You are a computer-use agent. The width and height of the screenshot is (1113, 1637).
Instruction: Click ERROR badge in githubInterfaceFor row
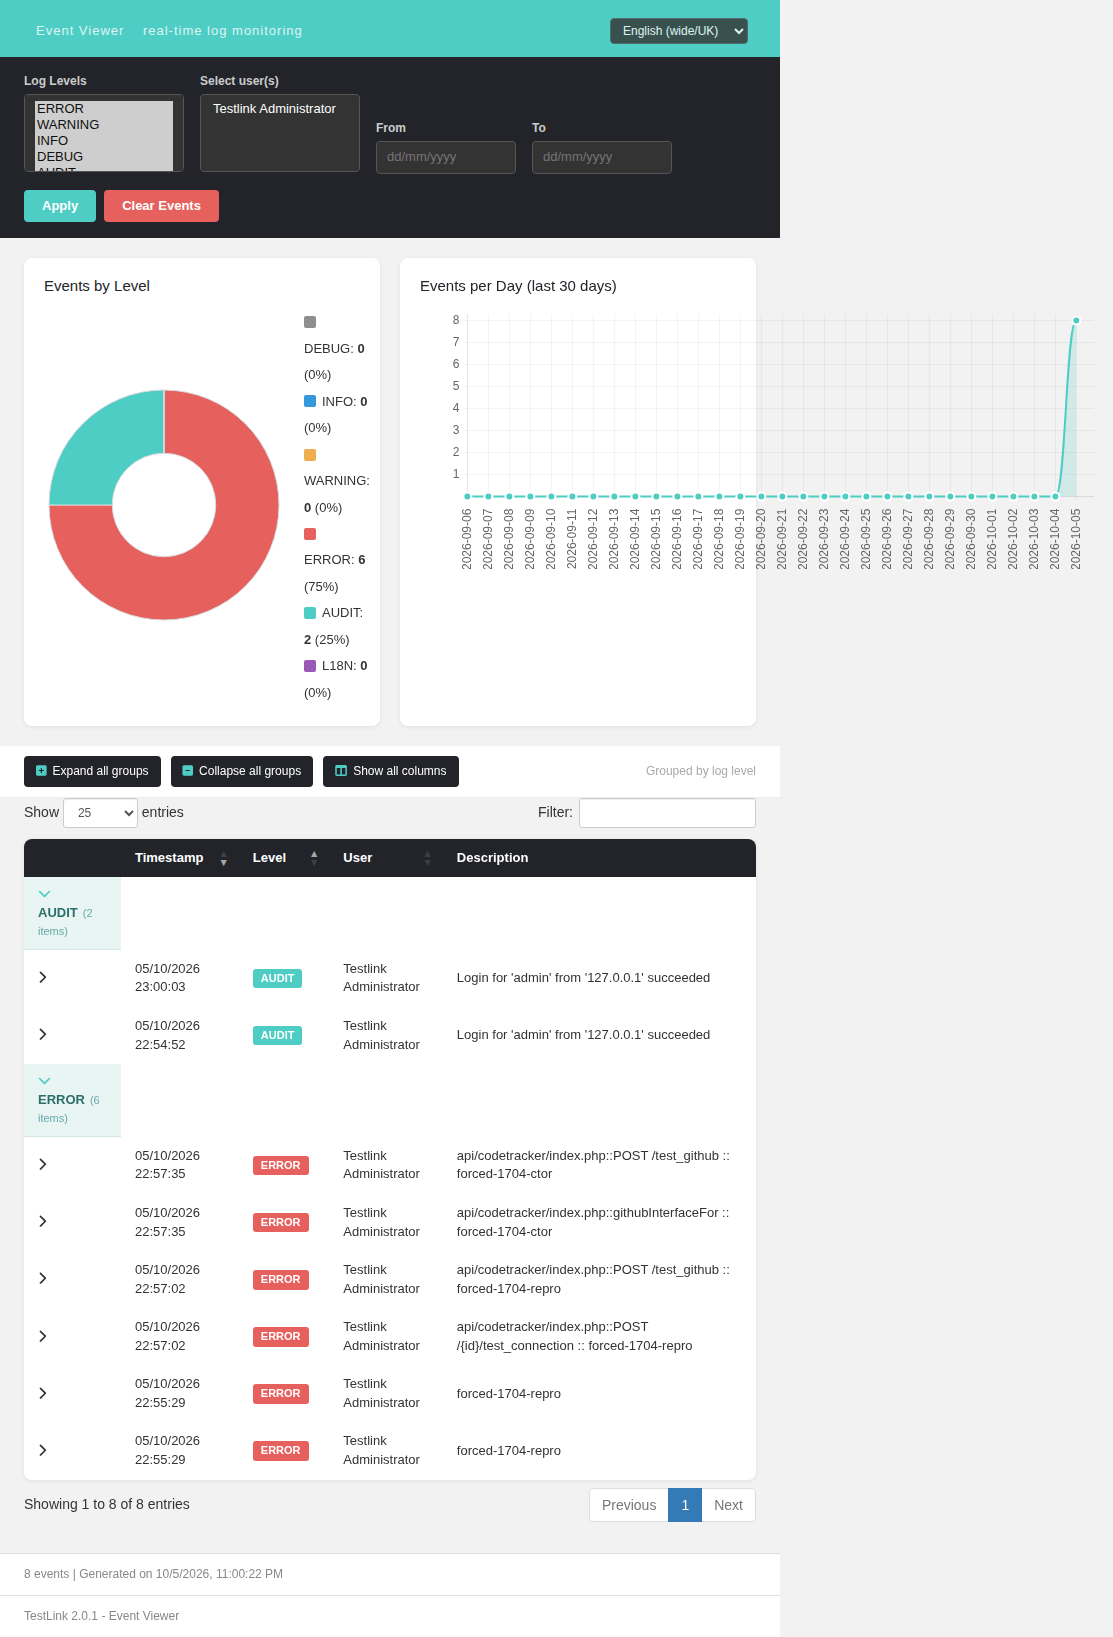(281, 1222)
